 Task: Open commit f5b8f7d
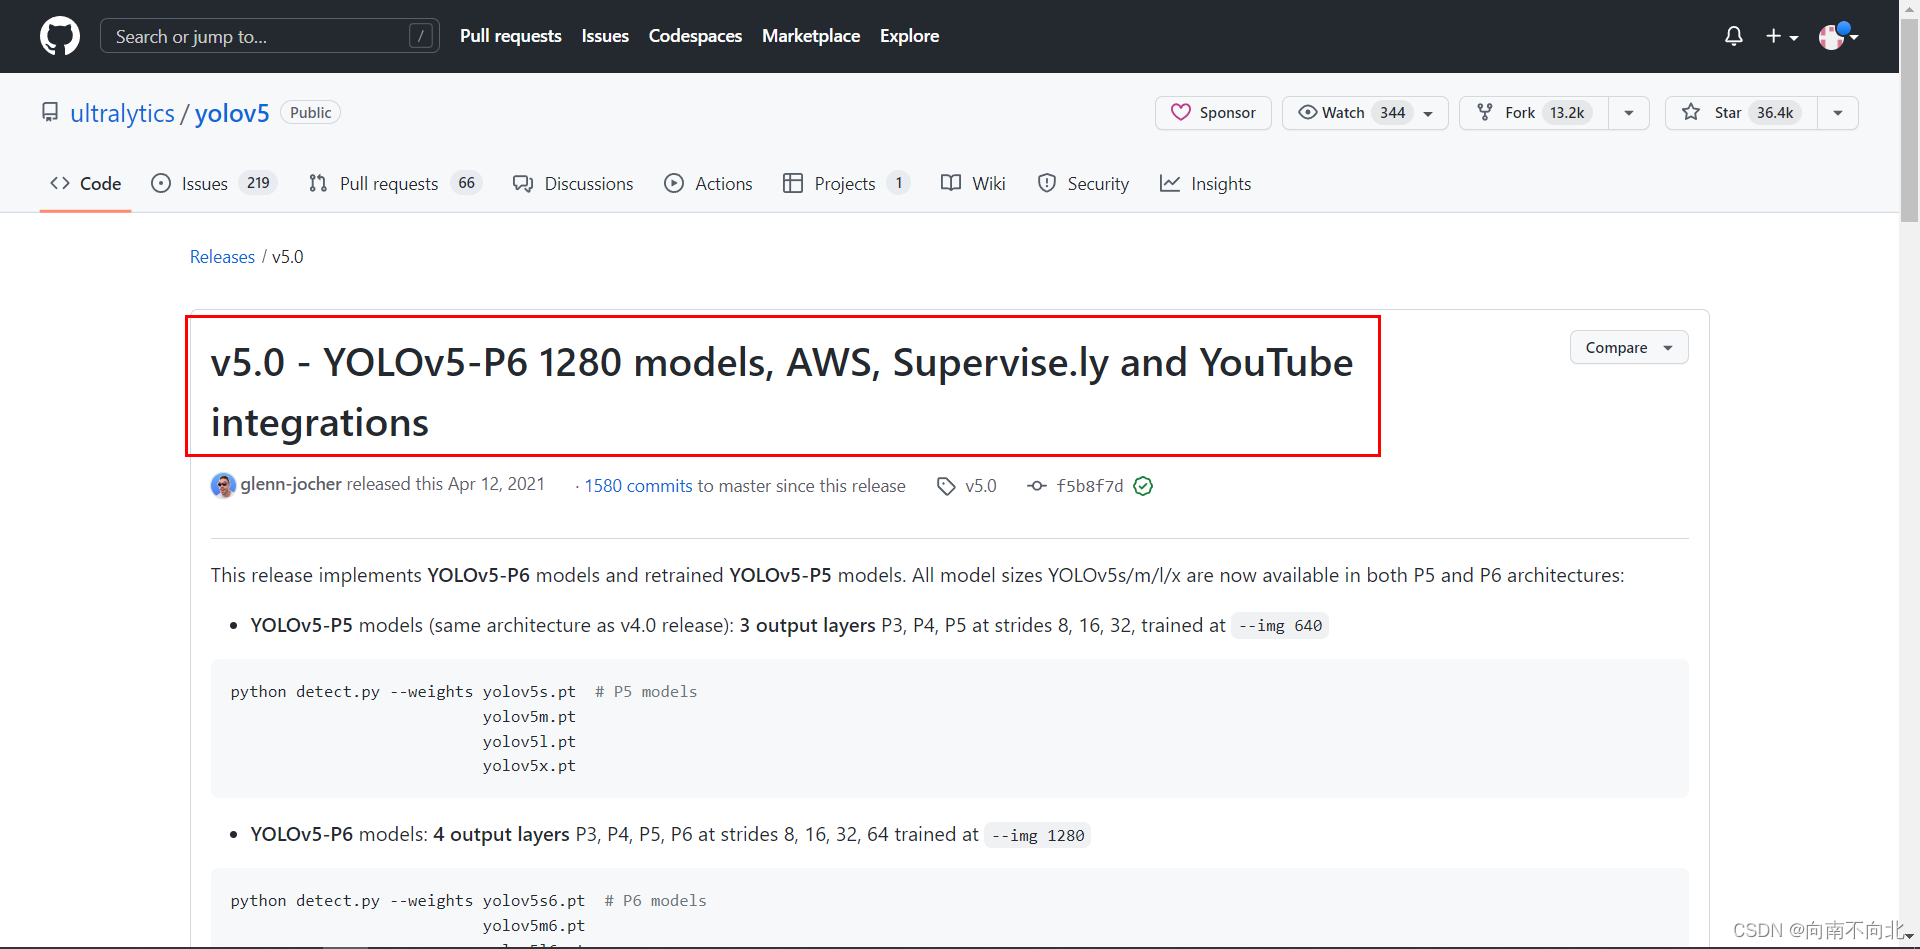[x=1090, y=486]
